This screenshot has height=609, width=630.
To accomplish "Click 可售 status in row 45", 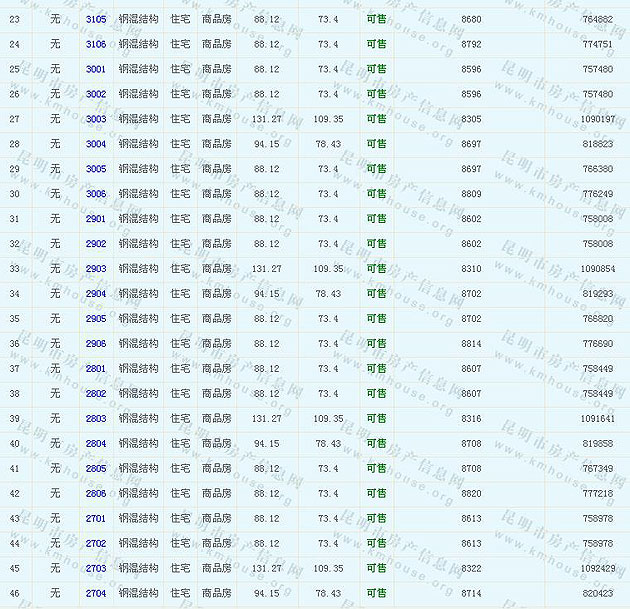I will pyautogui.click(x=376, y=569).
